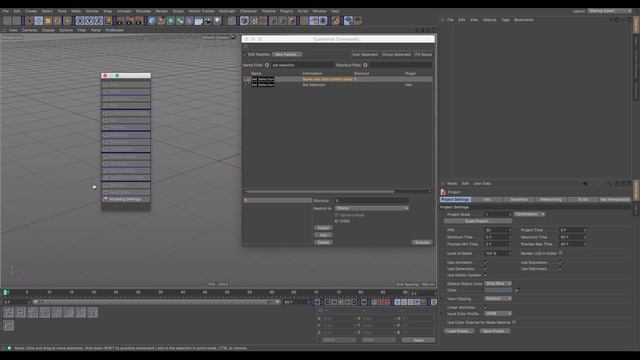Click the Camera icon in toolbar
Viewport: 640px width, 360px height.
click(x=208, y=21)
